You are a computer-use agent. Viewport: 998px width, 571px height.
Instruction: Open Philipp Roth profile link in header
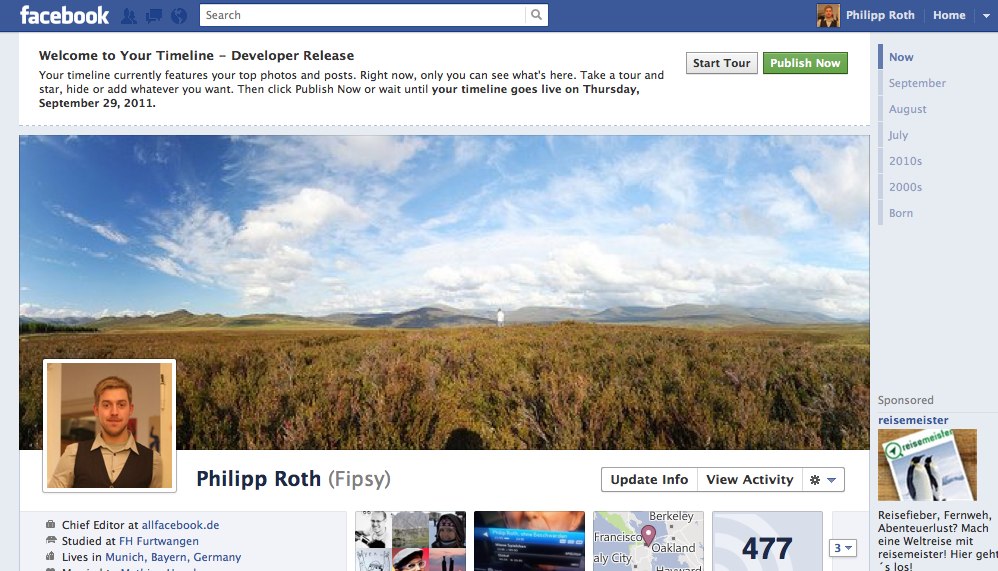[x=880, y=15]
